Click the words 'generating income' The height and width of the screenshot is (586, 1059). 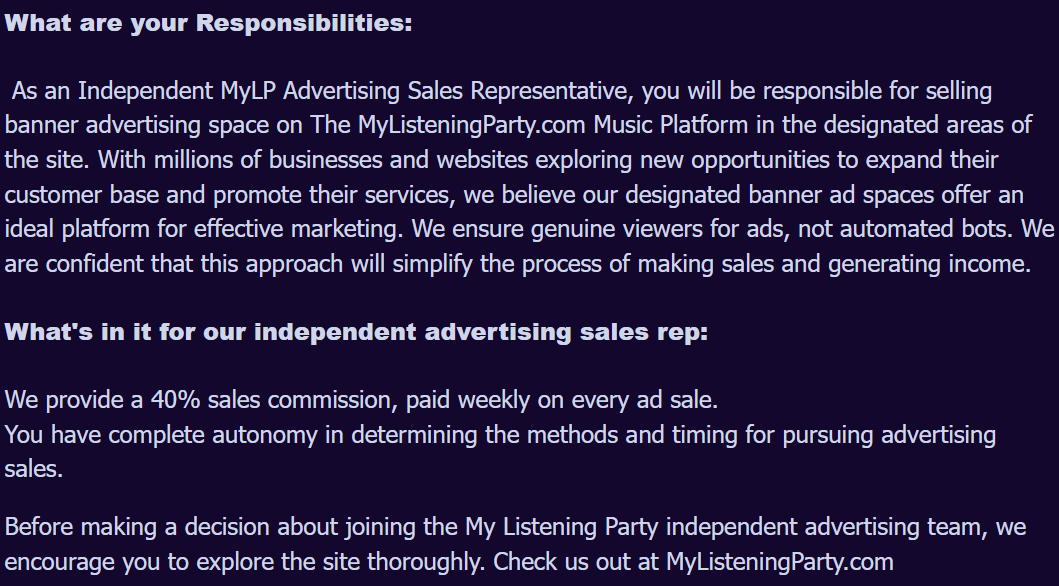point(927,264)
